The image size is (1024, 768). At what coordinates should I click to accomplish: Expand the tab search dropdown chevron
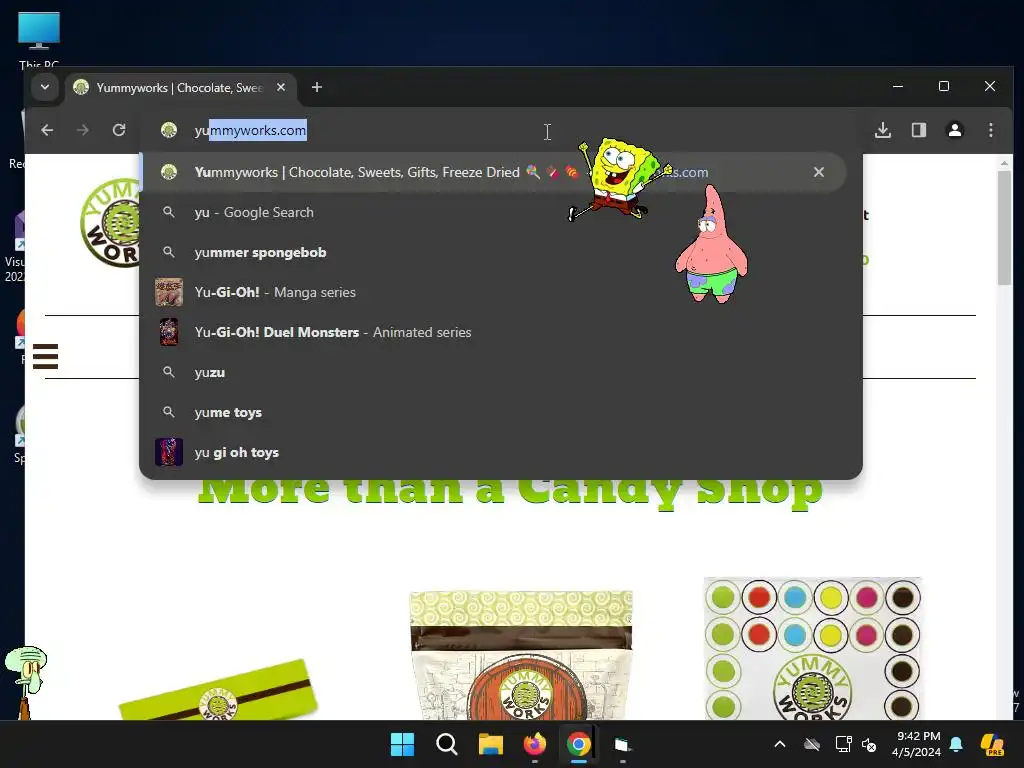(x=45, y=87)
